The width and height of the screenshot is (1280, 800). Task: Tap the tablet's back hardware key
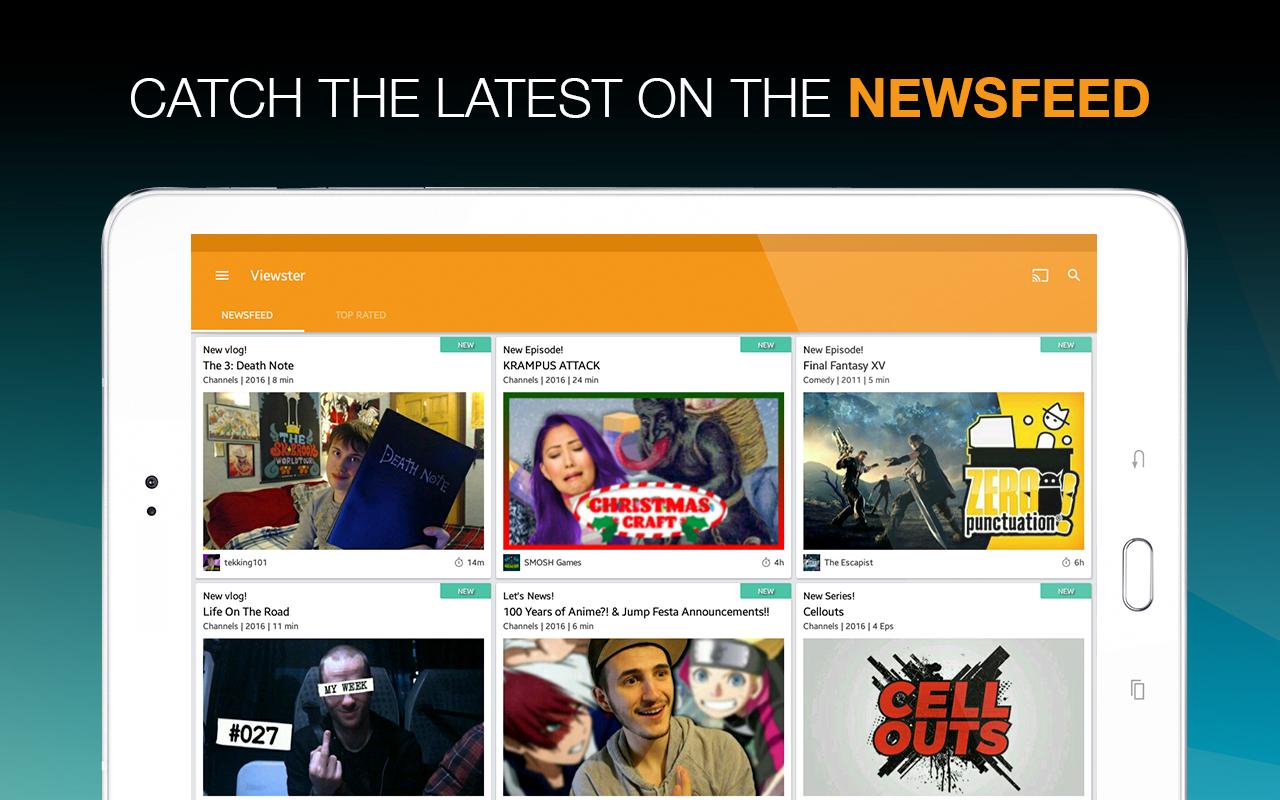[1138, 459]
